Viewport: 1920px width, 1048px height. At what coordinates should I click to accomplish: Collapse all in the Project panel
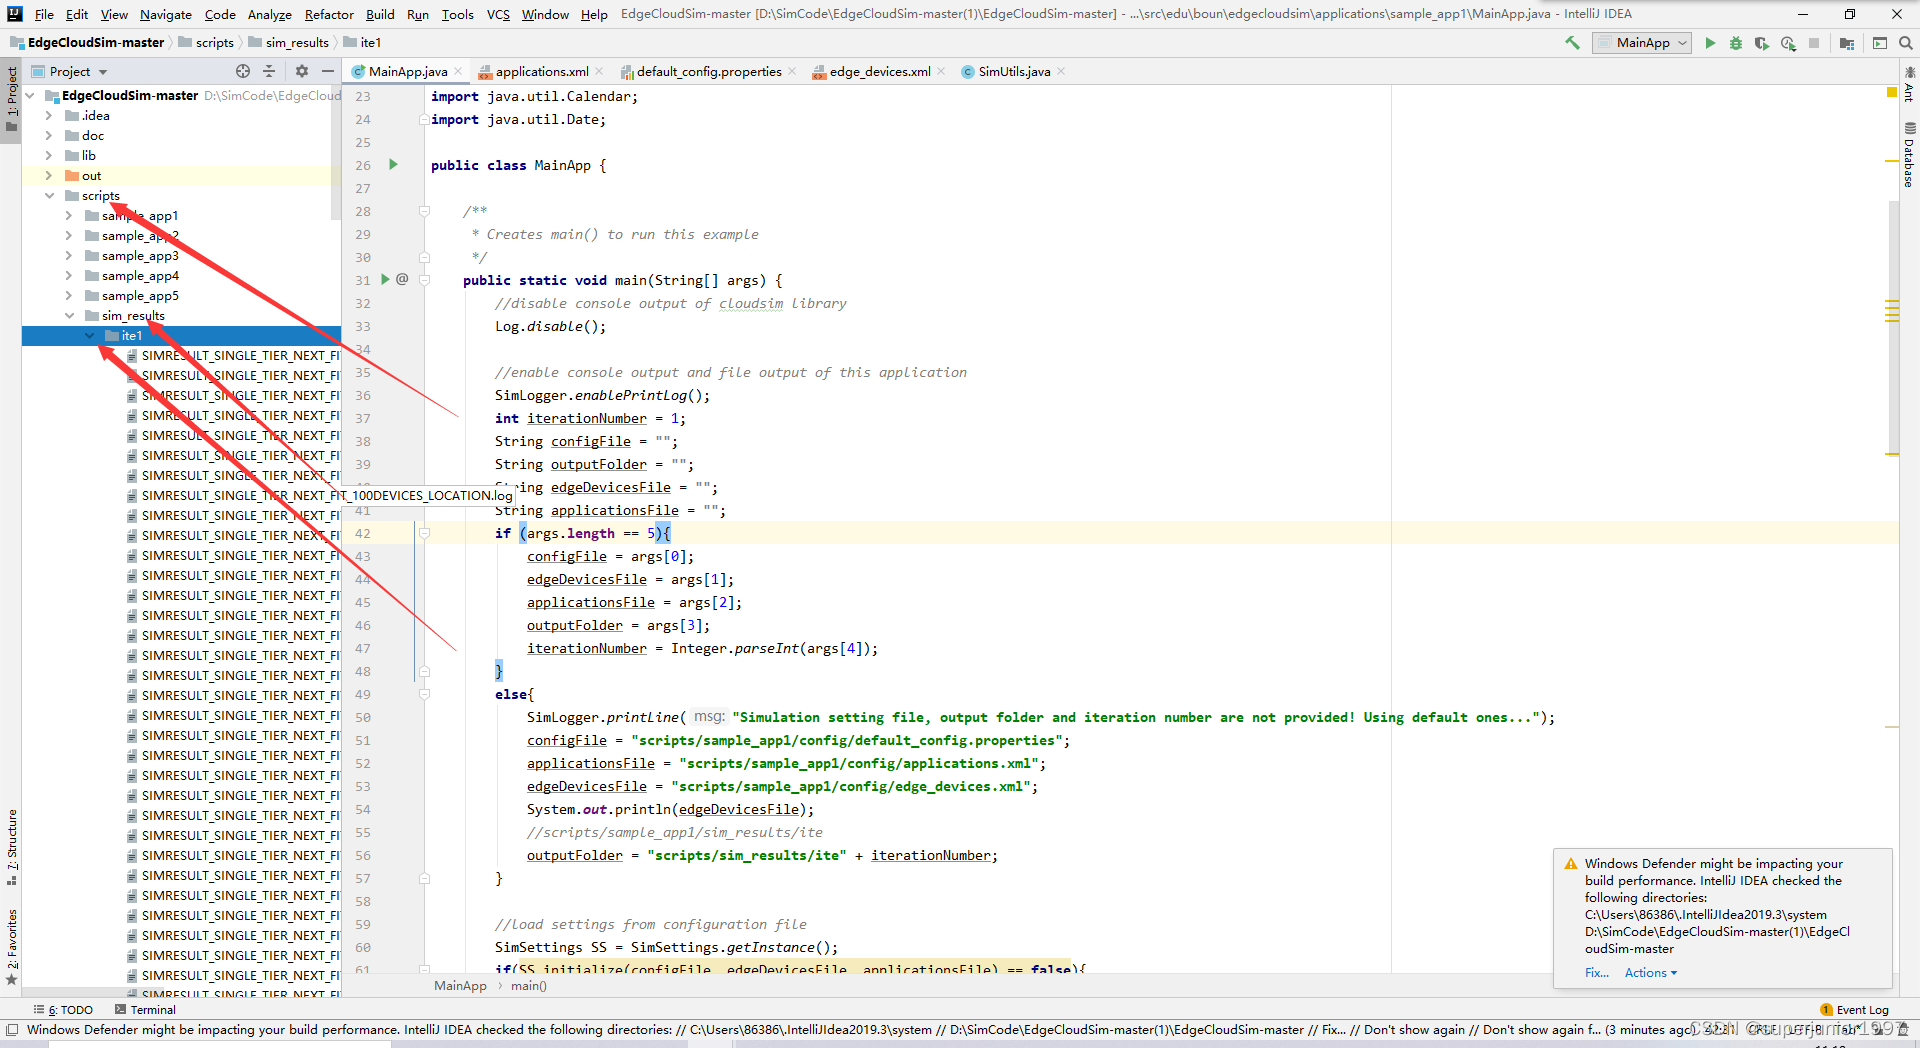click(269, 71)
